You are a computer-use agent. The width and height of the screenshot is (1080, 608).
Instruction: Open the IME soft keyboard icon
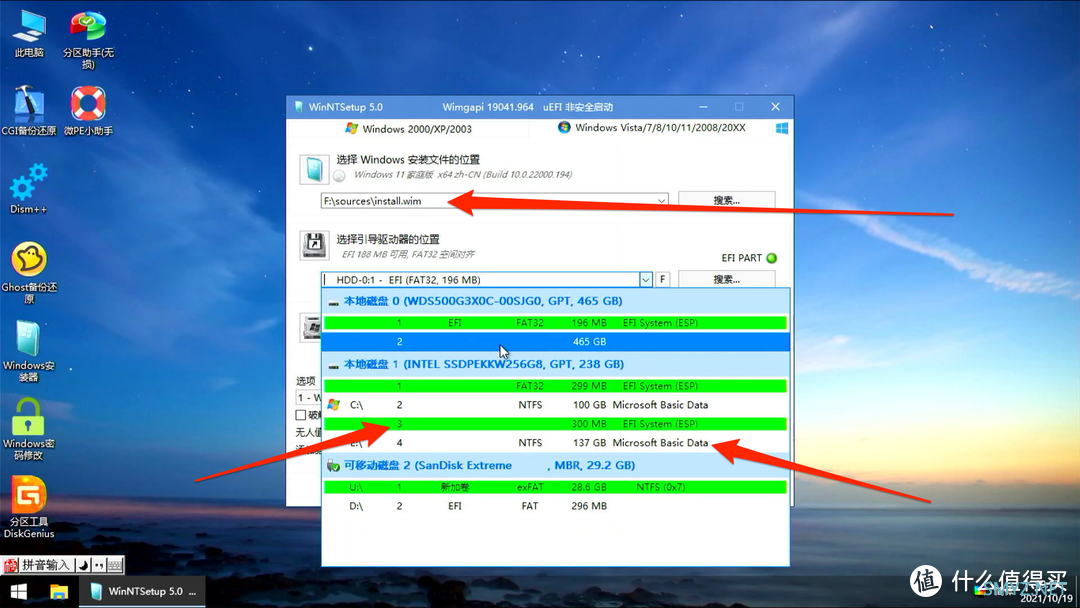(x=115, y=565)
